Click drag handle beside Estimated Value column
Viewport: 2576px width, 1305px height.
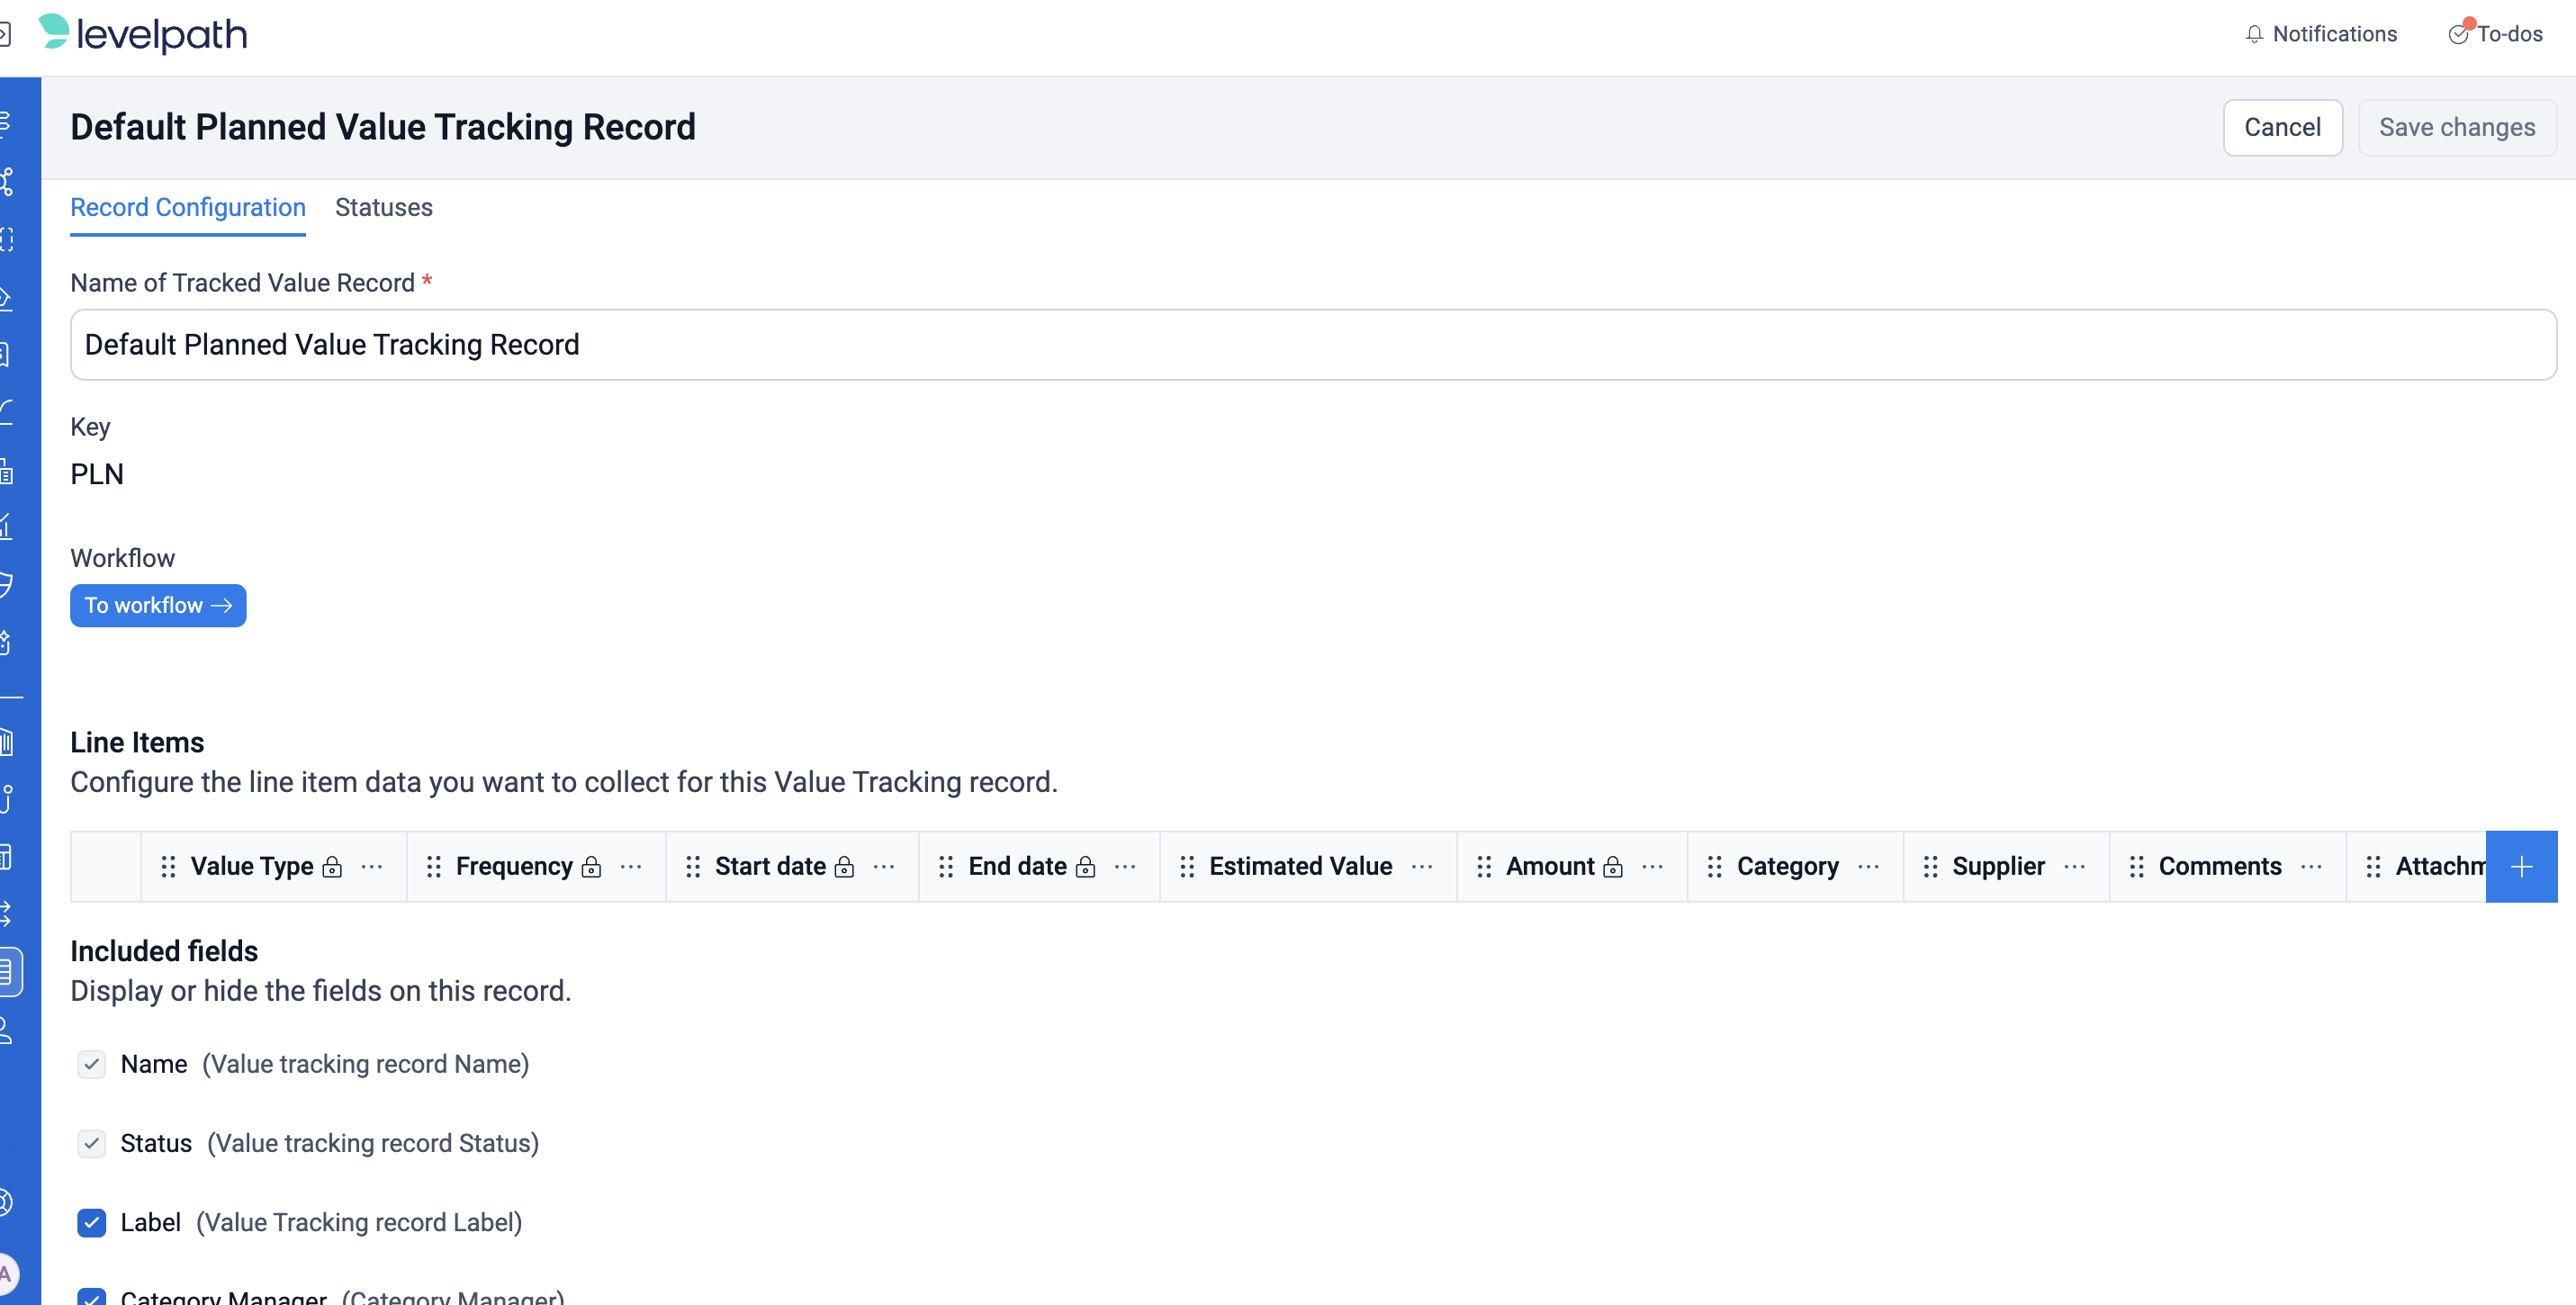click(x=1187, y=866)
